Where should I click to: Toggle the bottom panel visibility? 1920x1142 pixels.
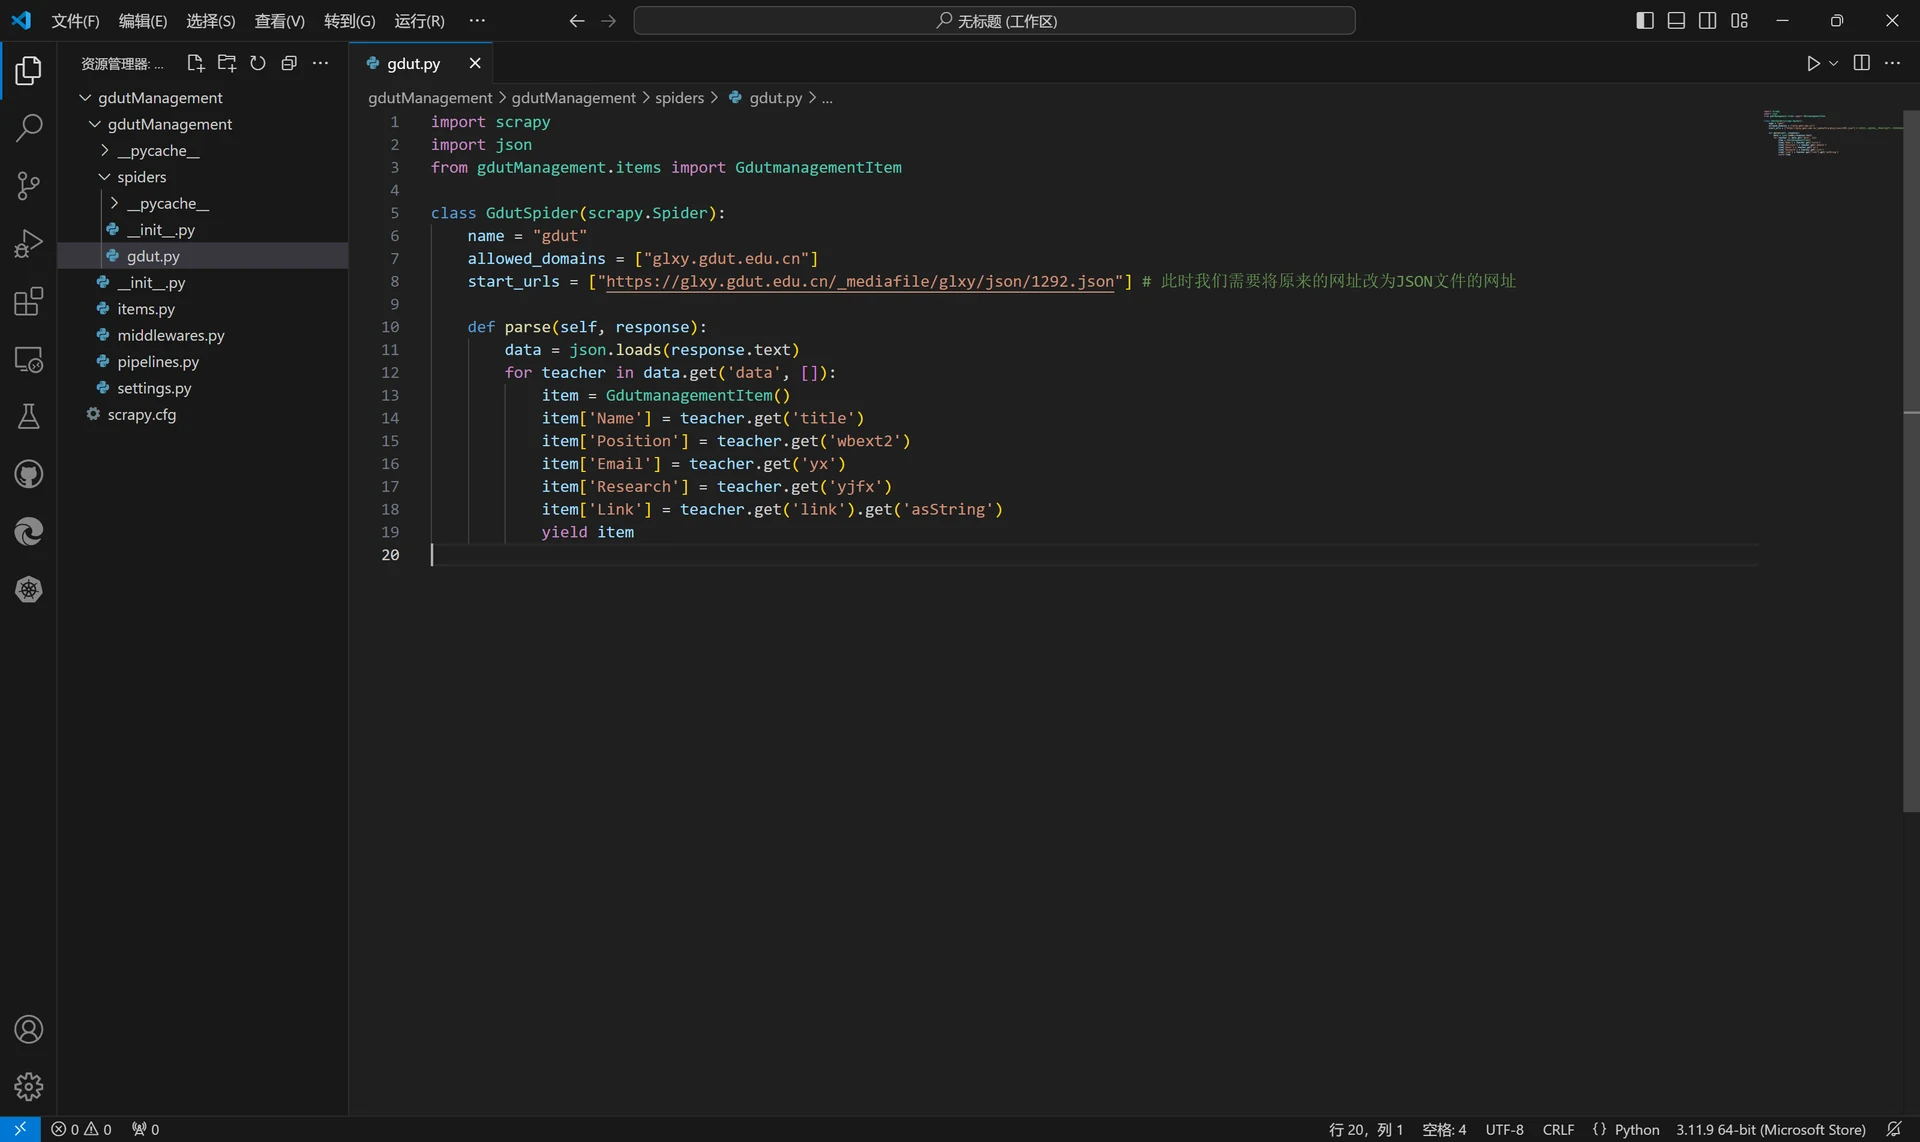[x=1676, y=21]
